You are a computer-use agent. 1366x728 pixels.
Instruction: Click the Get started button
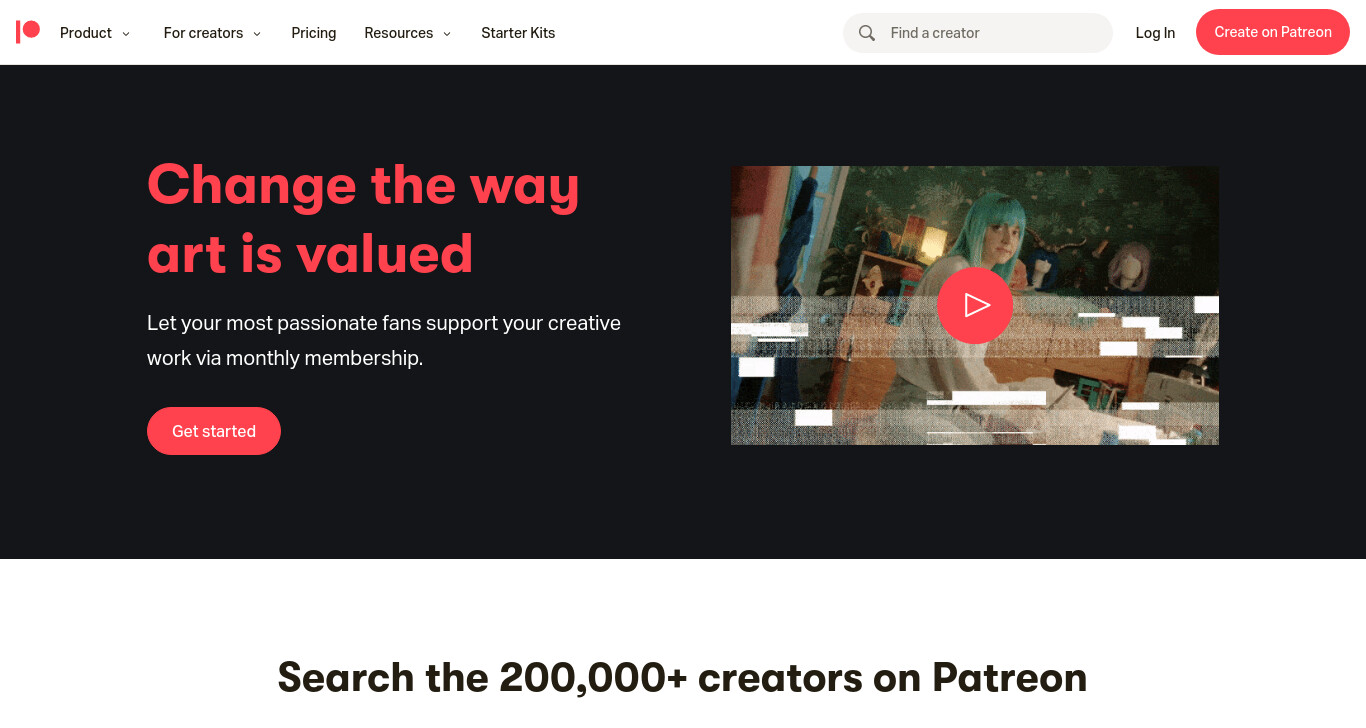pyautogui.click(x=214, y=431)
